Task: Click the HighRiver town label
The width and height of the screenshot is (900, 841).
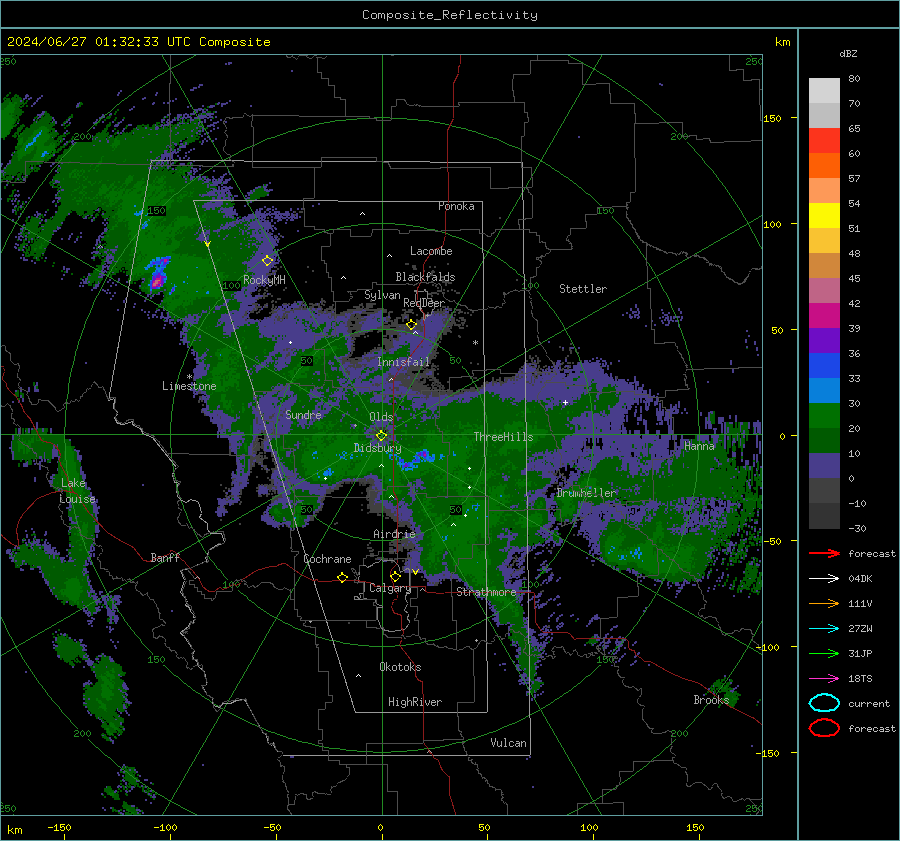Action: point(415,702)
